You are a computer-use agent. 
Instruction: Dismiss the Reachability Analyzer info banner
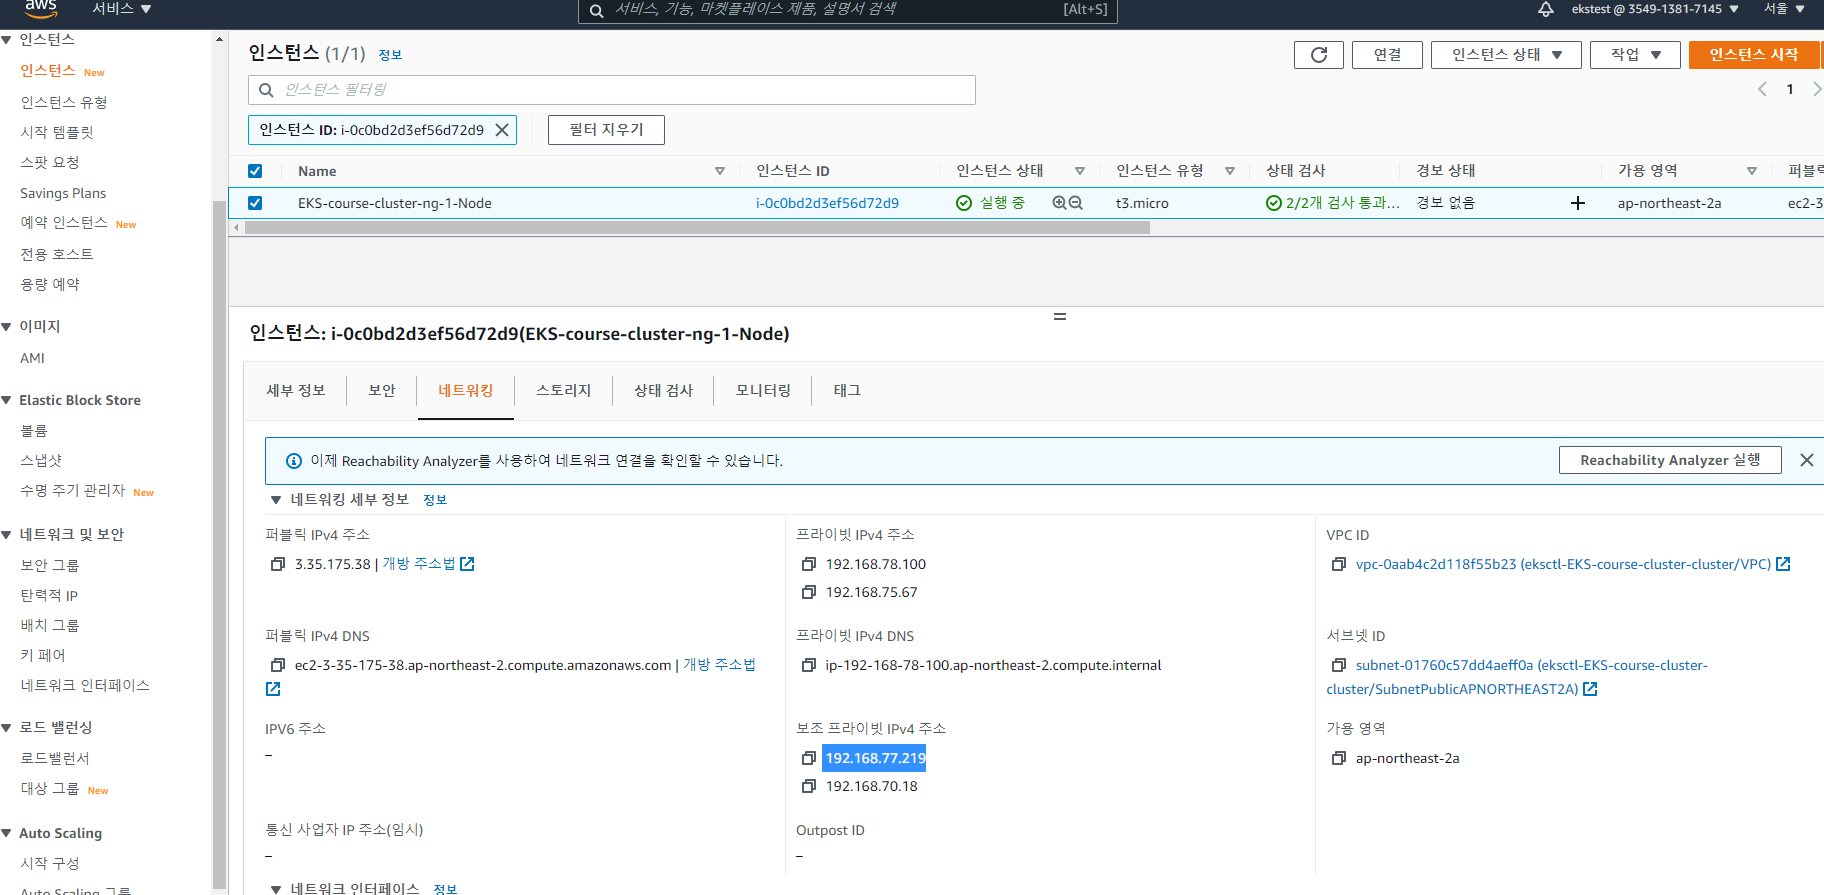(x=1807, y=460)
